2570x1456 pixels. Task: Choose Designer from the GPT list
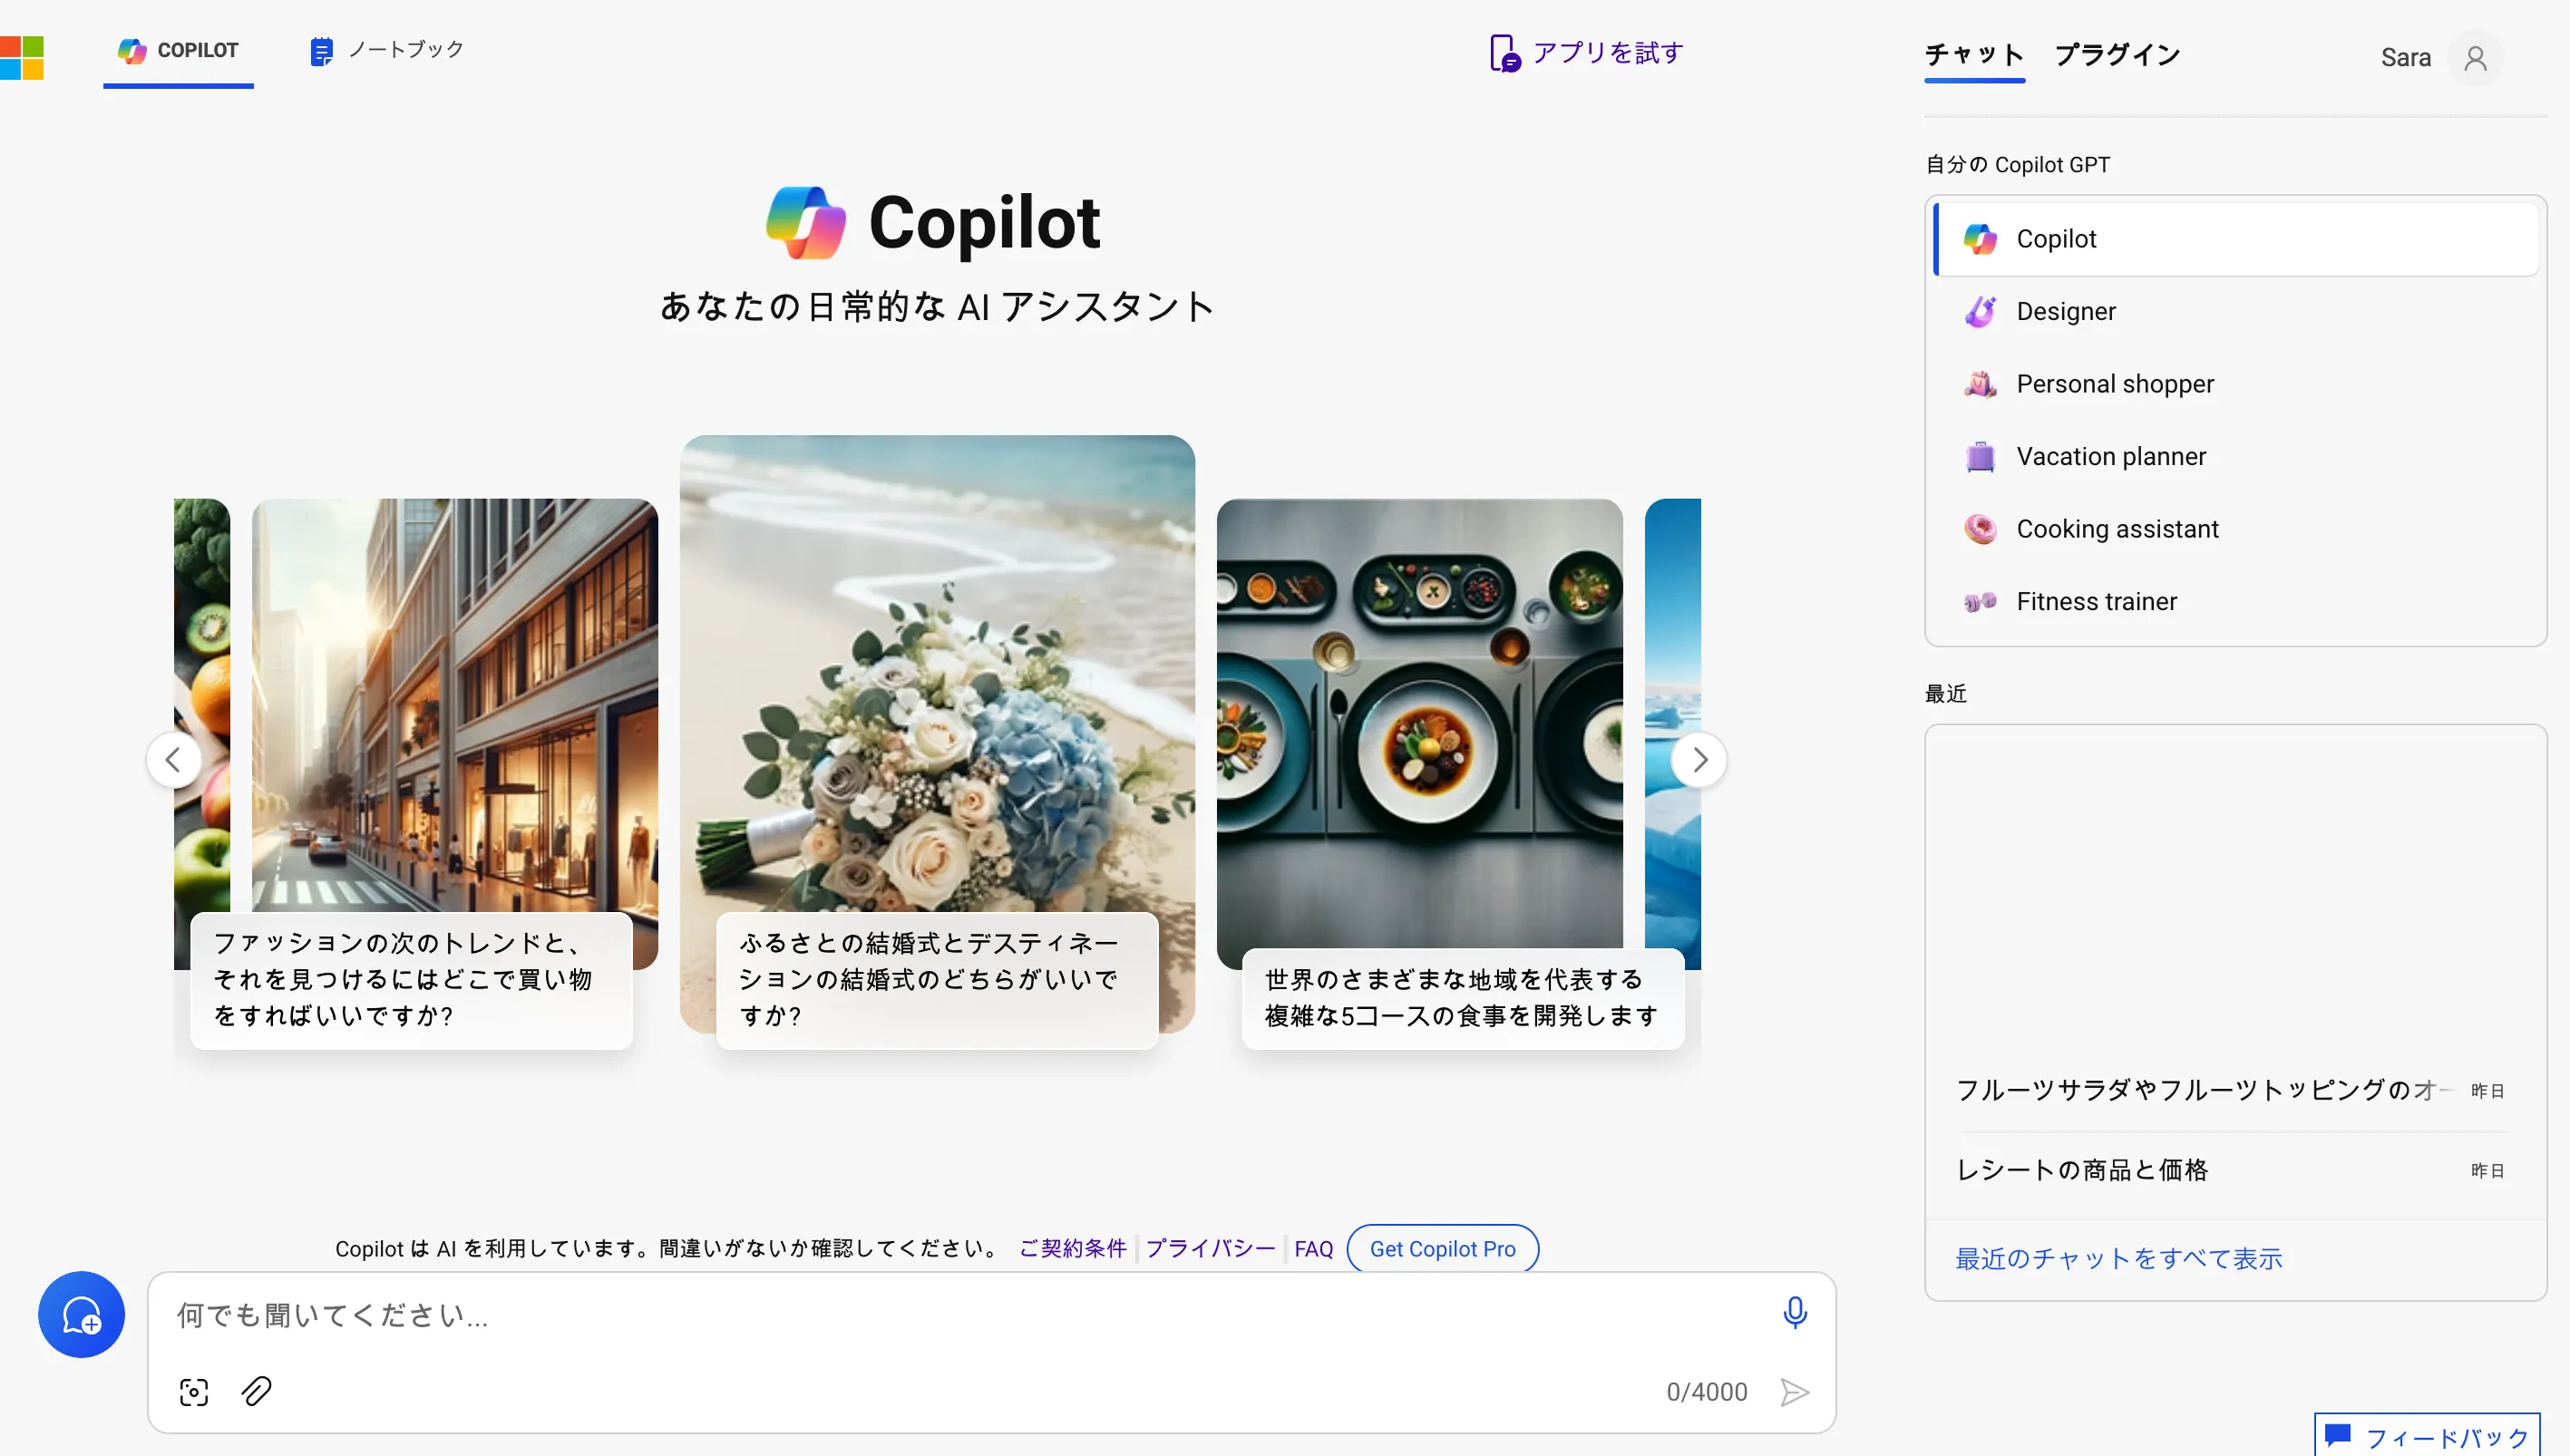(2236, 311)
